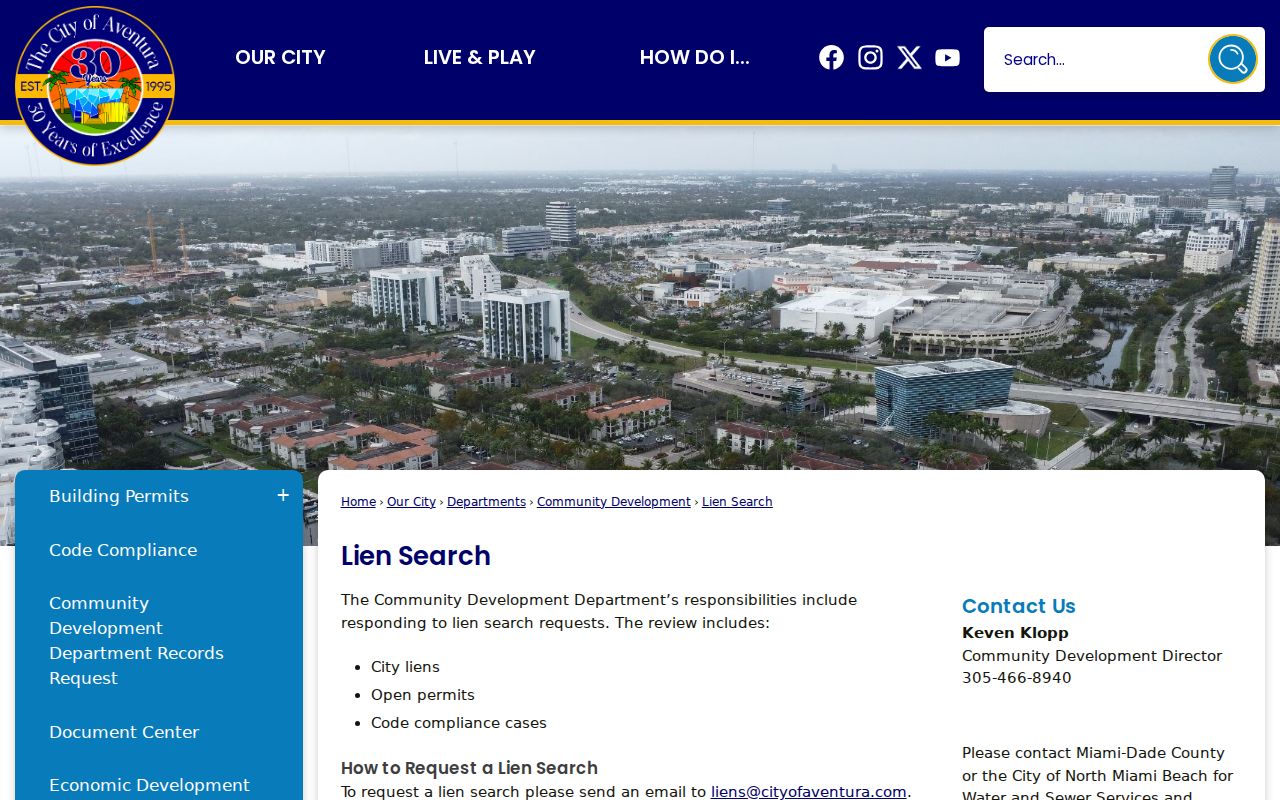Screen dimensions: 1280x800
Task: Click the 'Code compliance cases' bullet
Action: tap(459, 723)
